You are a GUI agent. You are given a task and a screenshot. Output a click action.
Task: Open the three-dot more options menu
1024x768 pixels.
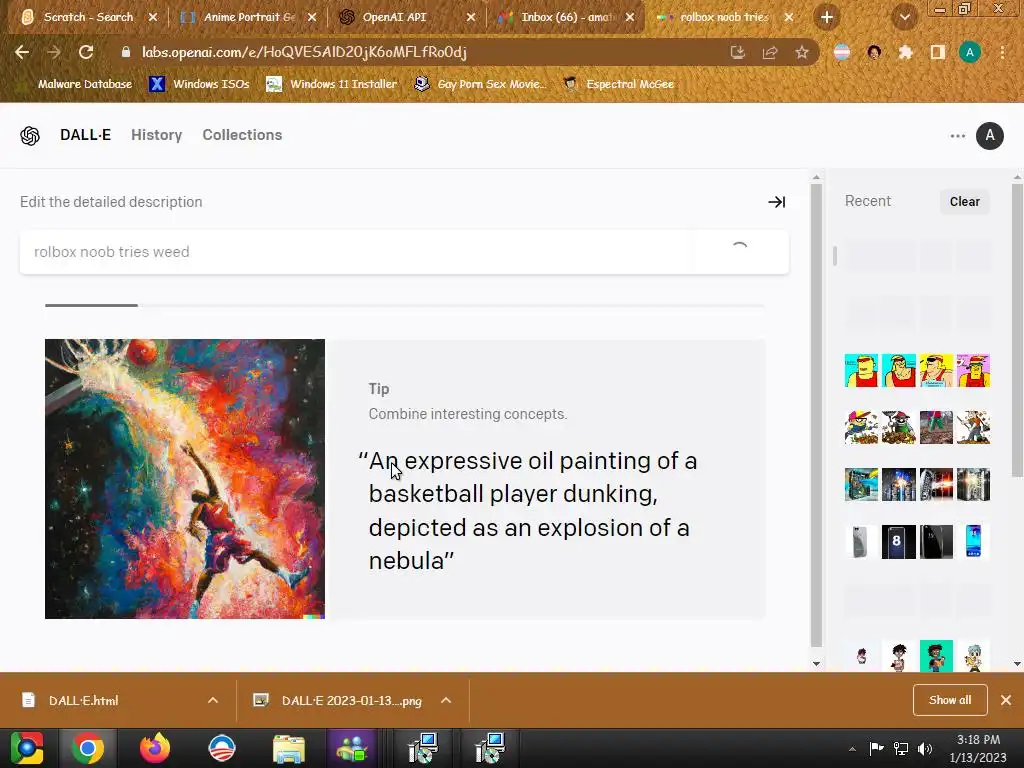pos(957,136)
